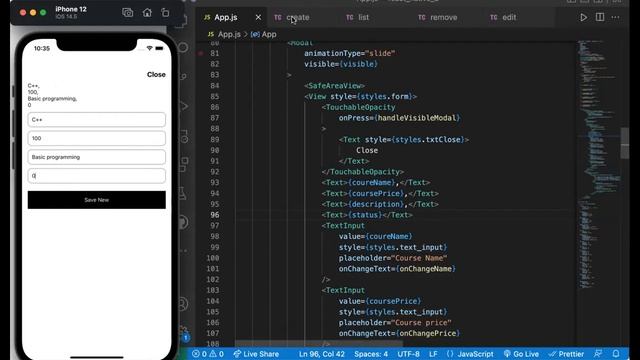Click animationType="slide" on line 81
The width and height of the screenshot is (640, 360).
[x=349, y=53]
